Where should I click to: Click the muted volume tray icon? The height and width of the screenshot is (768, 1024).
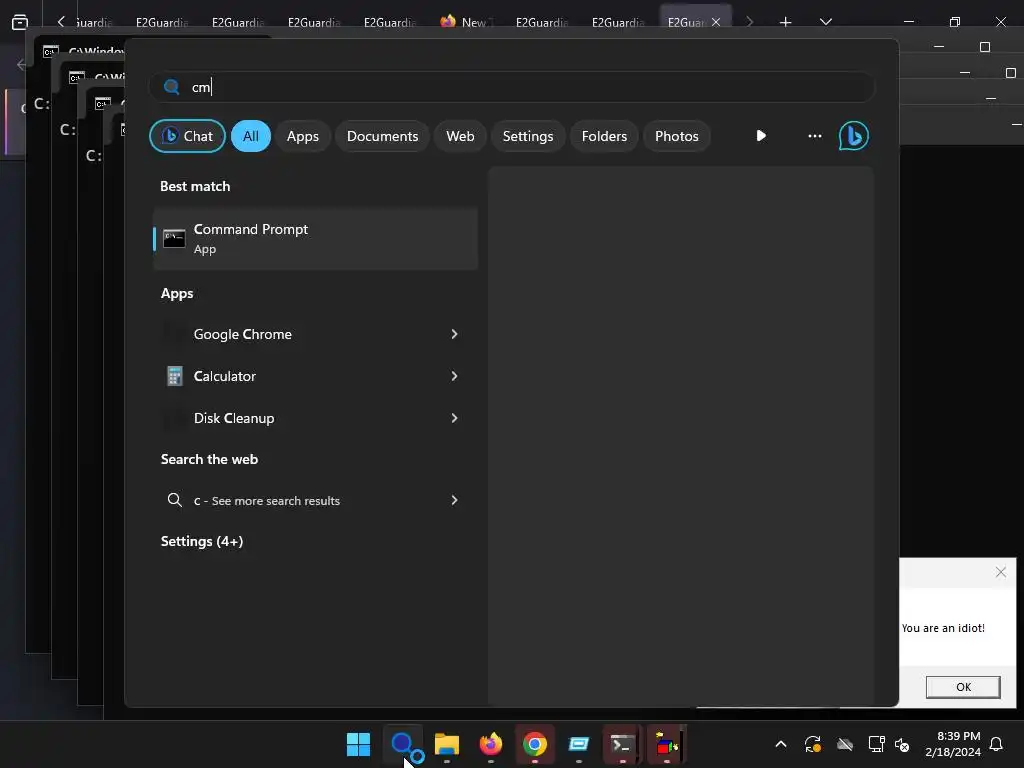[903, 744]
